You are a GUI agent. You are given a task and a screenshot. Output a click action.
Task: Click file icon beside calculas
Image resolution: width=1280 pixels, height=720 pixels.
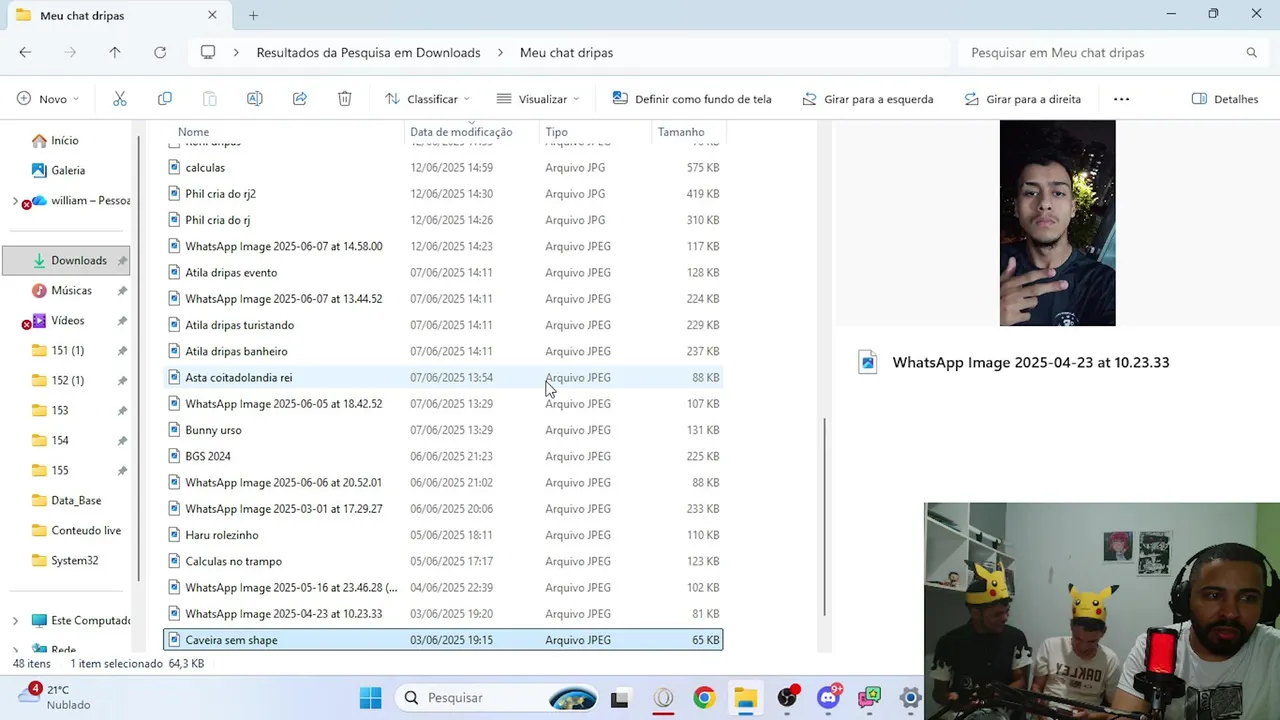(174, 167)
